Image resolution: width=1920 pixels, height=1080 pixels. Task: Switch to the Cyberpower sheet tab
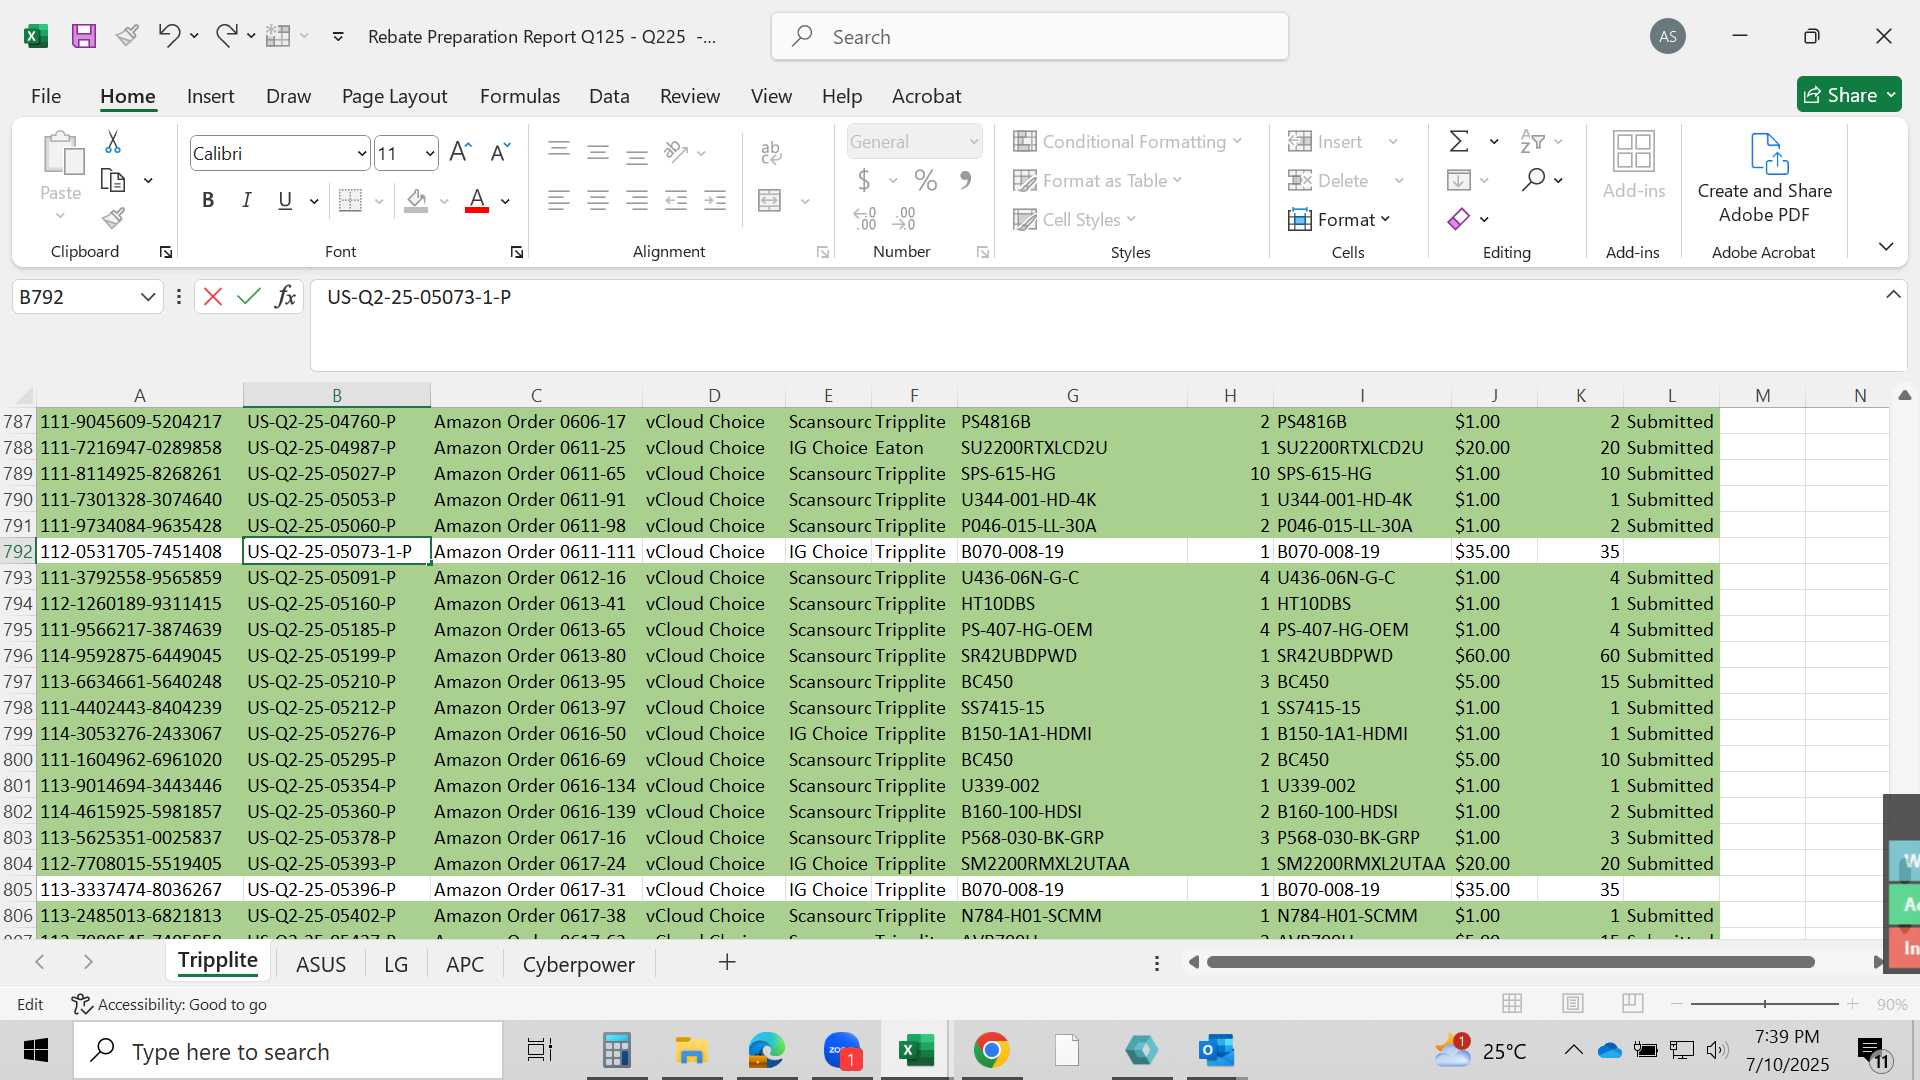(578, 964)
